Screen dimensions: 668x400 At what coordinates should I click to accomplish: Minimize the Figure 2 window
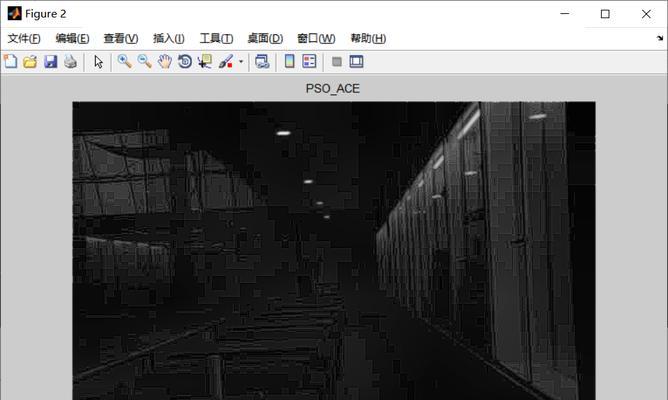pos(565,14)
